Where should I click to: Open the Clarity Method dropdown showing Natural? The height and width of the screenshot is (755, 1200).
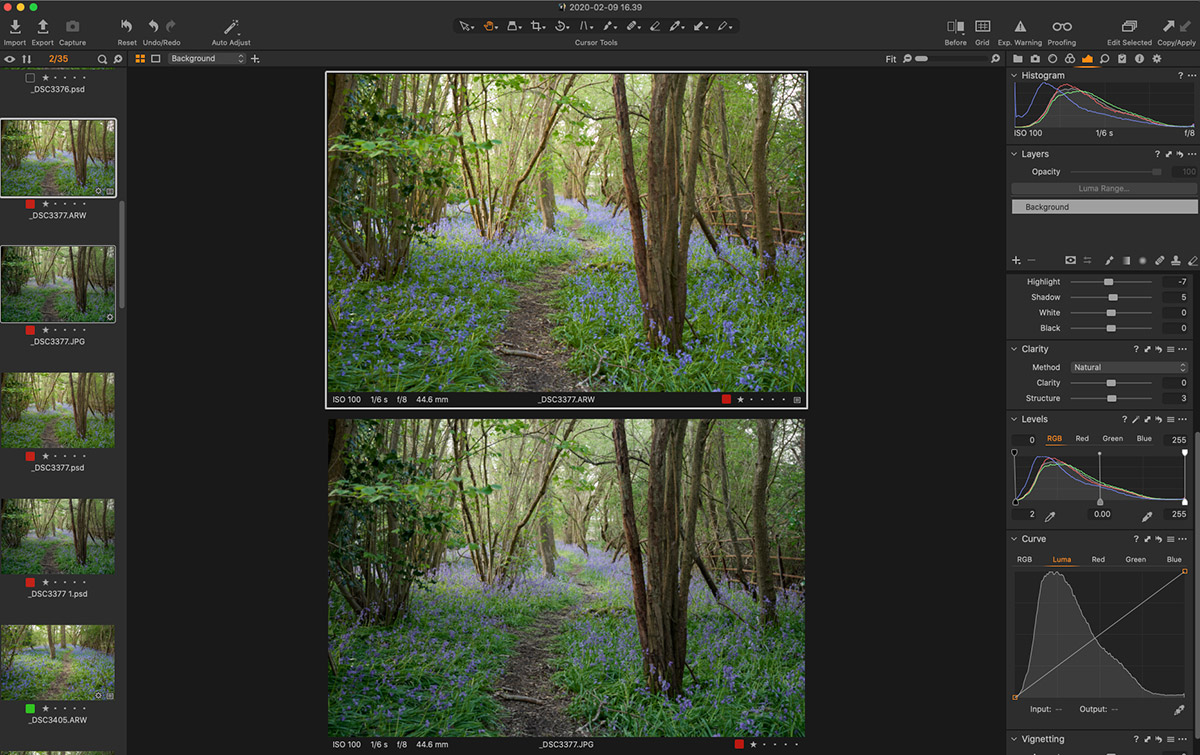1128,367
